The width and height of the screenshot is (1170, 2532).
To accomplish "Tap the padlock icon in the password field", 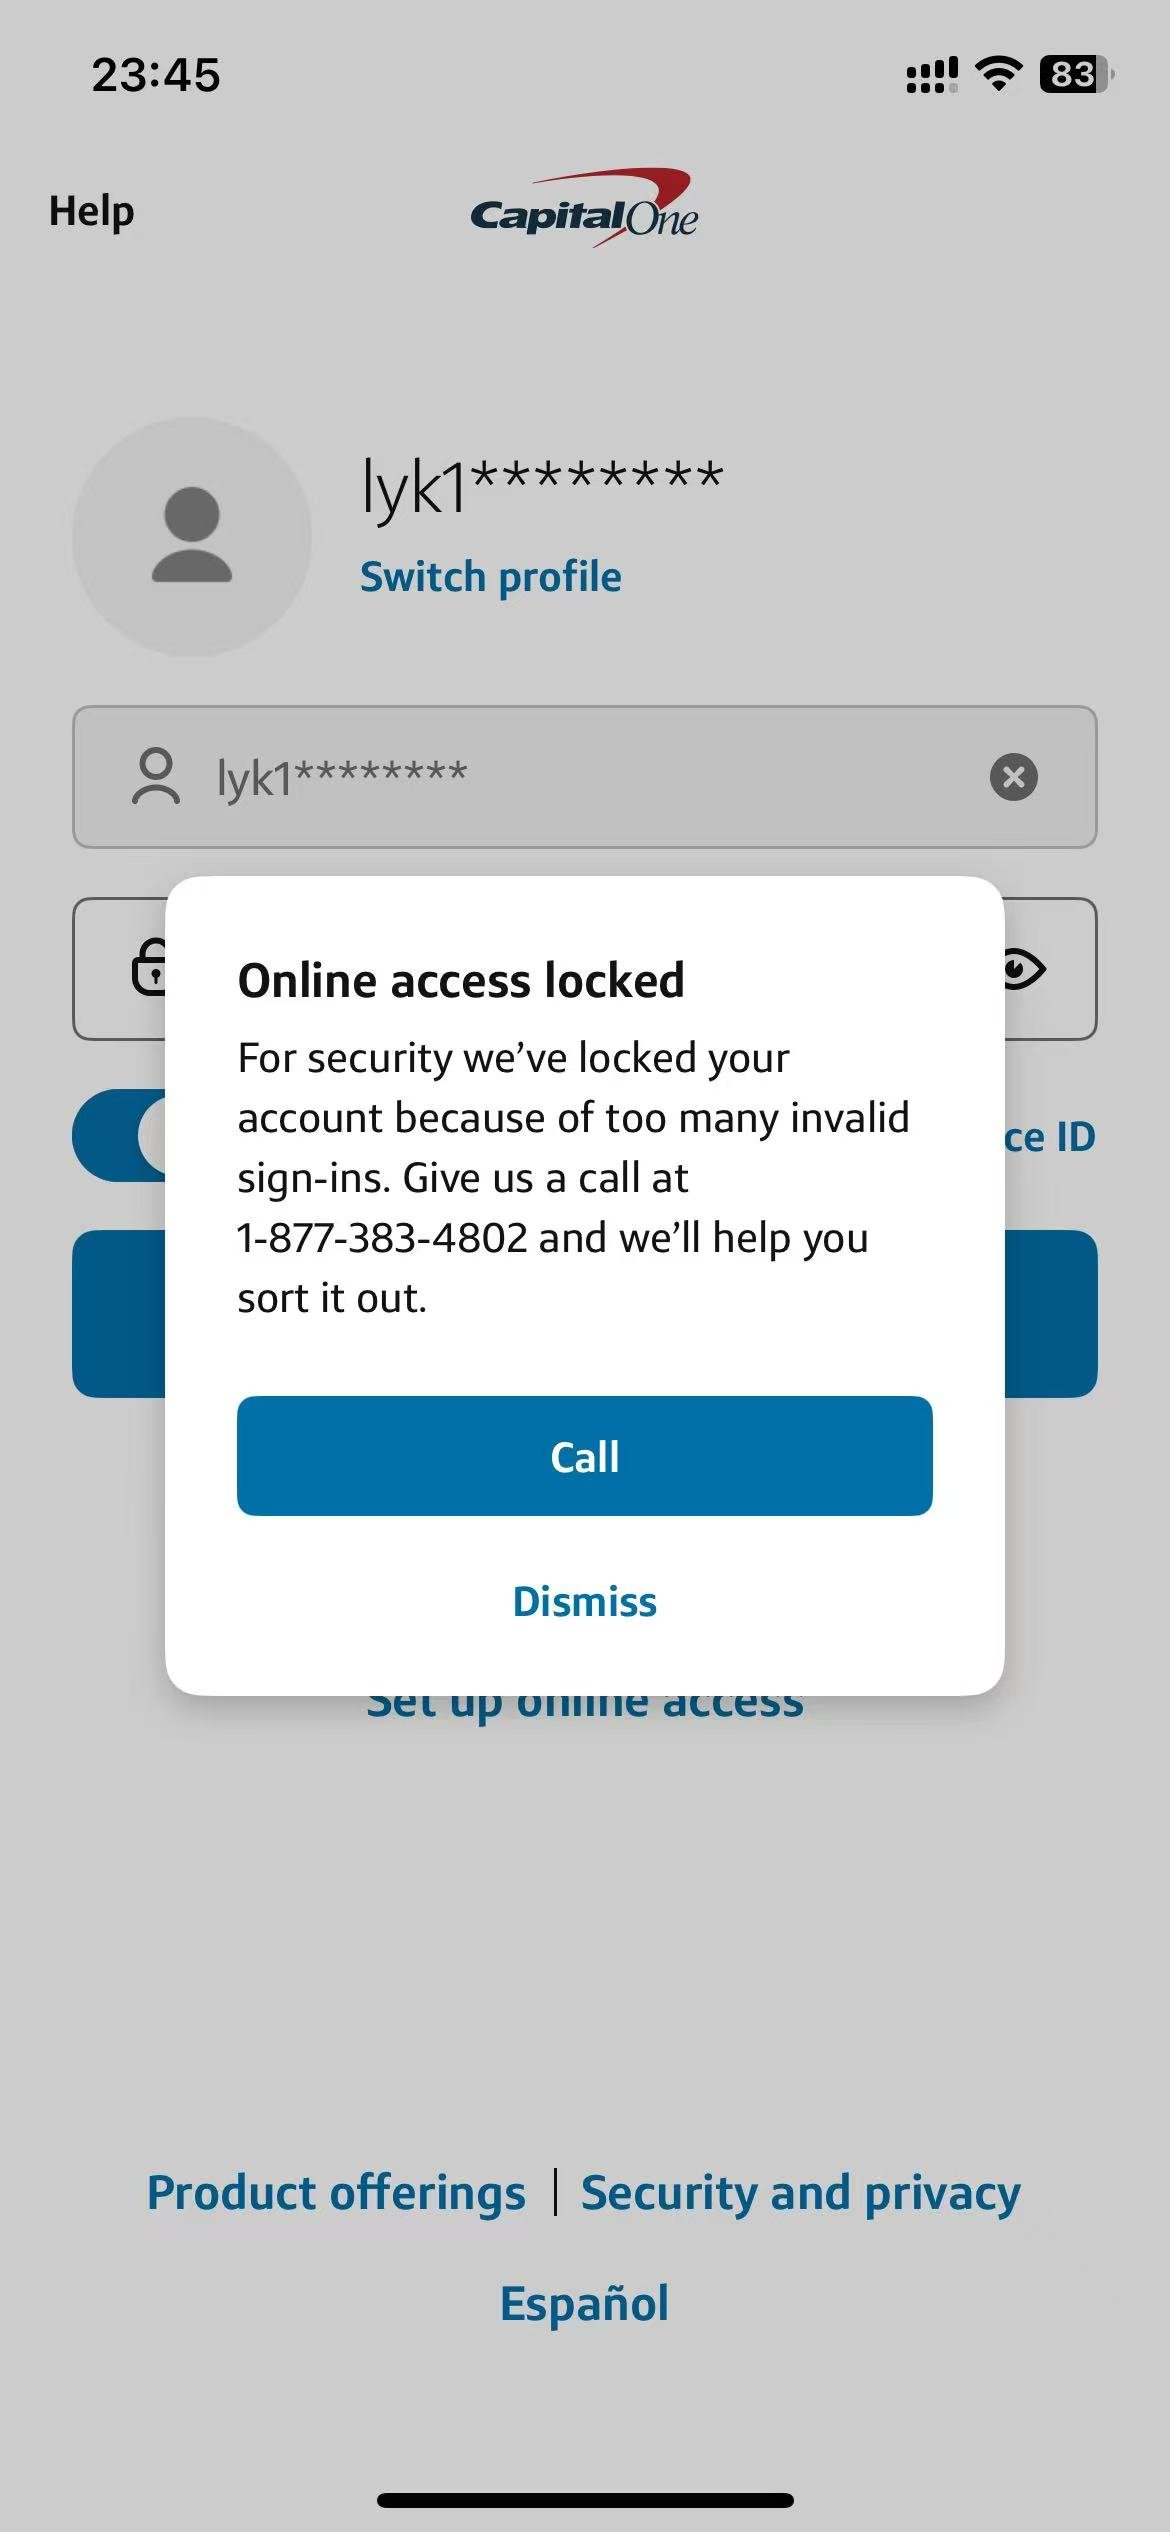I will [149, 968].
